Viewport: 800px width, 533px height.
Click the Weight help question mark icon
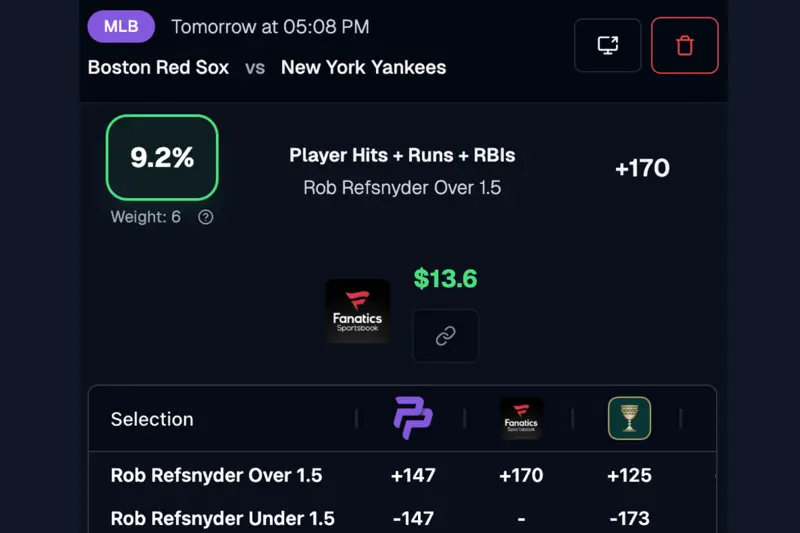pos(206,217)
